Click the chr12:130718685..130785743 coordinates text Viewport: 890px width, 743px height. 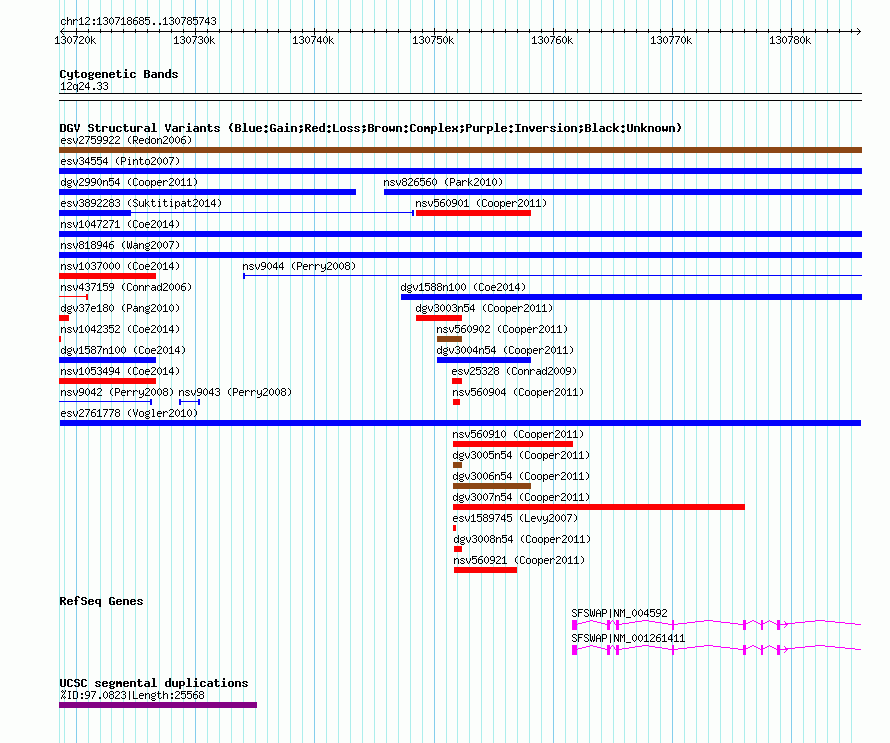[138, 21]
